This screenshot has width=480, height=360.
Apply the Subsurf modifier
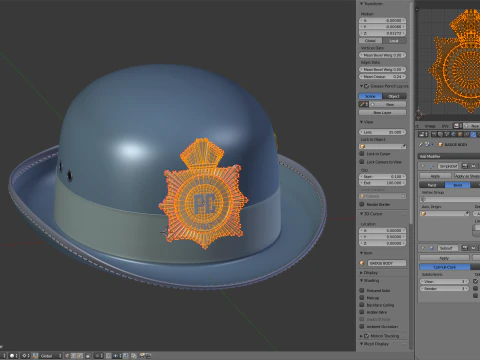pos(444,258)
